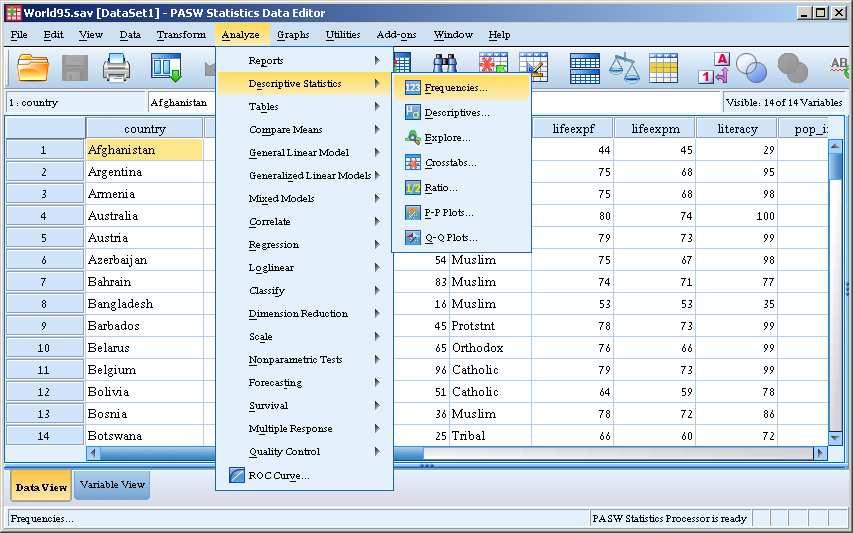The height and width of the screenshot is (533, 853).
Task: Select the Bangladesh country cell
Action: (x=144, y=303)
